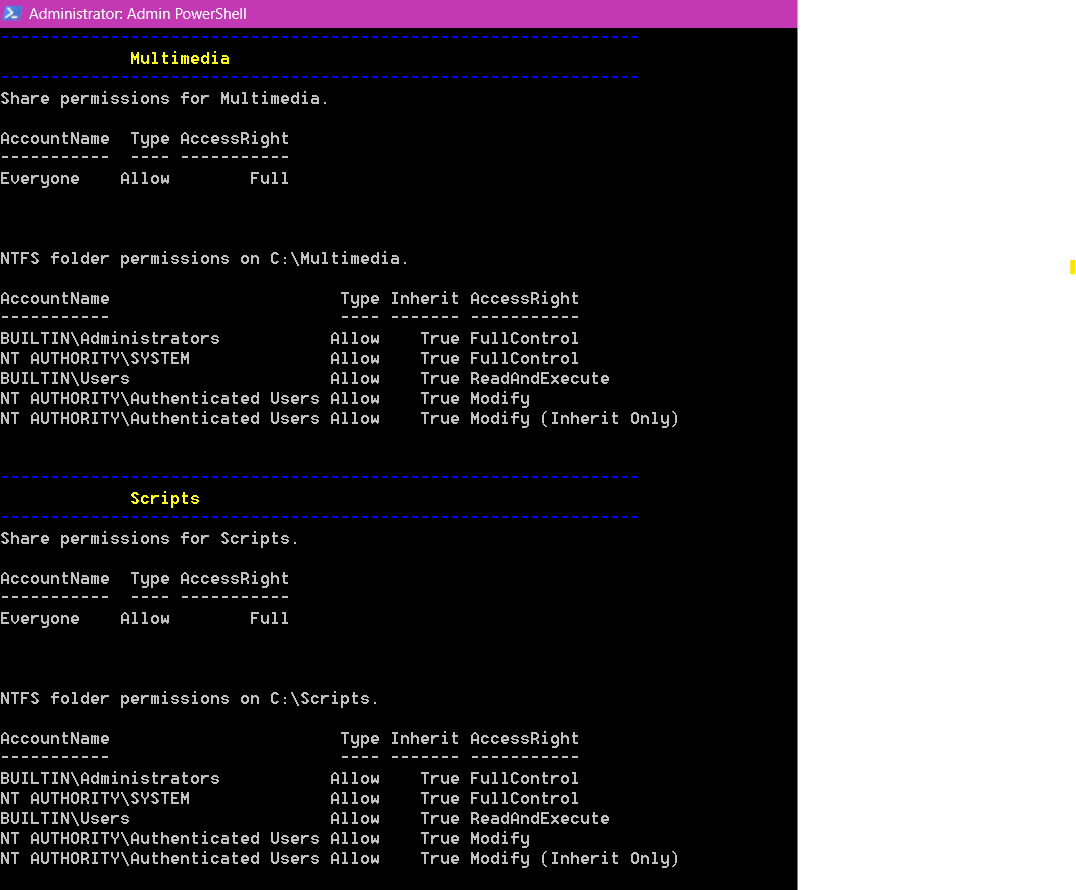Click 'Type' header in Scripts share table
Image resolution: width=1076 pixels, height=890 pixels.
pos(150,579)
